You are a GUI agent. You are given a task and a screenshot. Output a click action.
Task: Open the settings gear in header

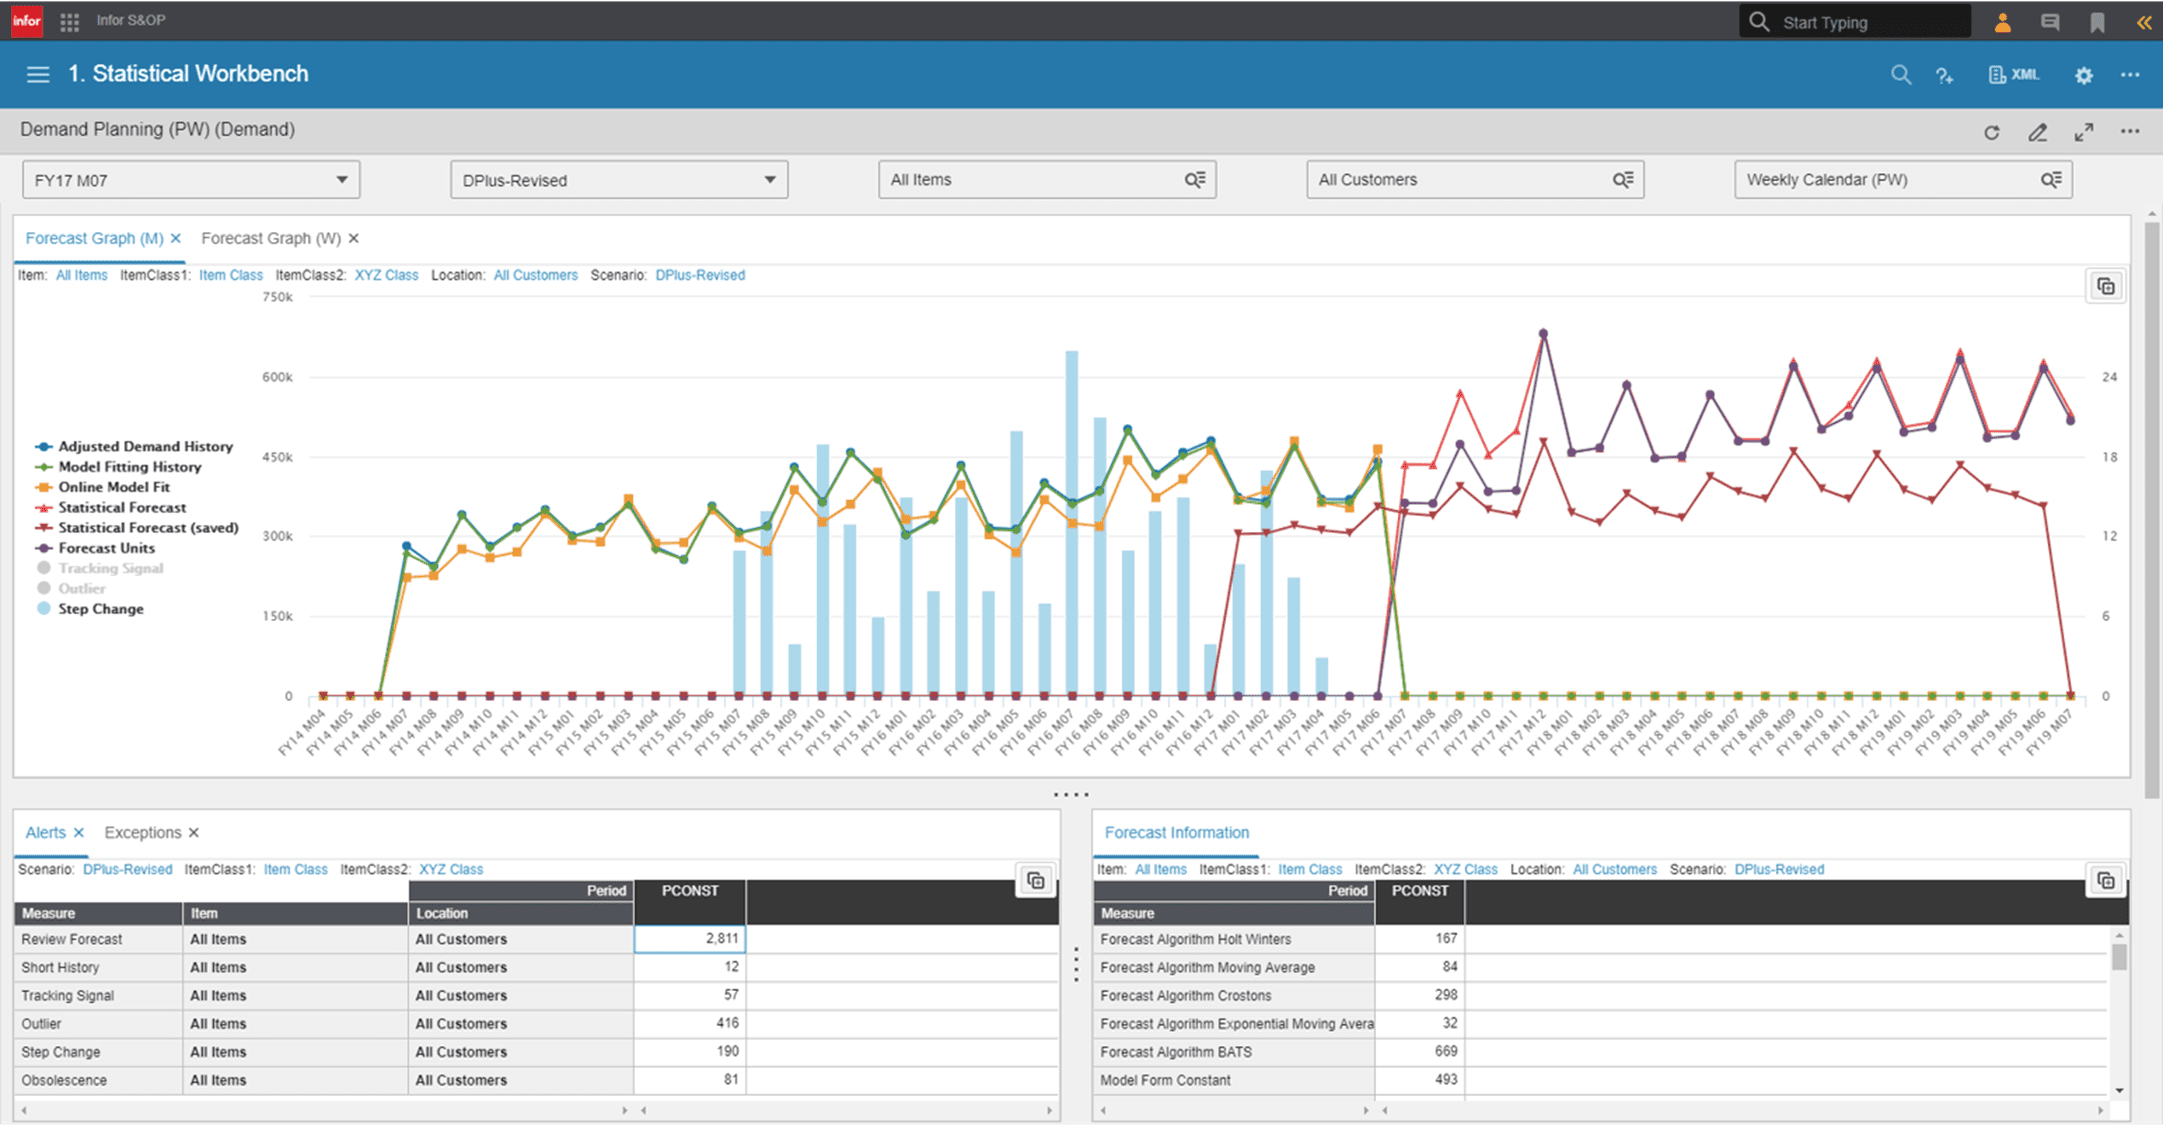point(2083,75)
